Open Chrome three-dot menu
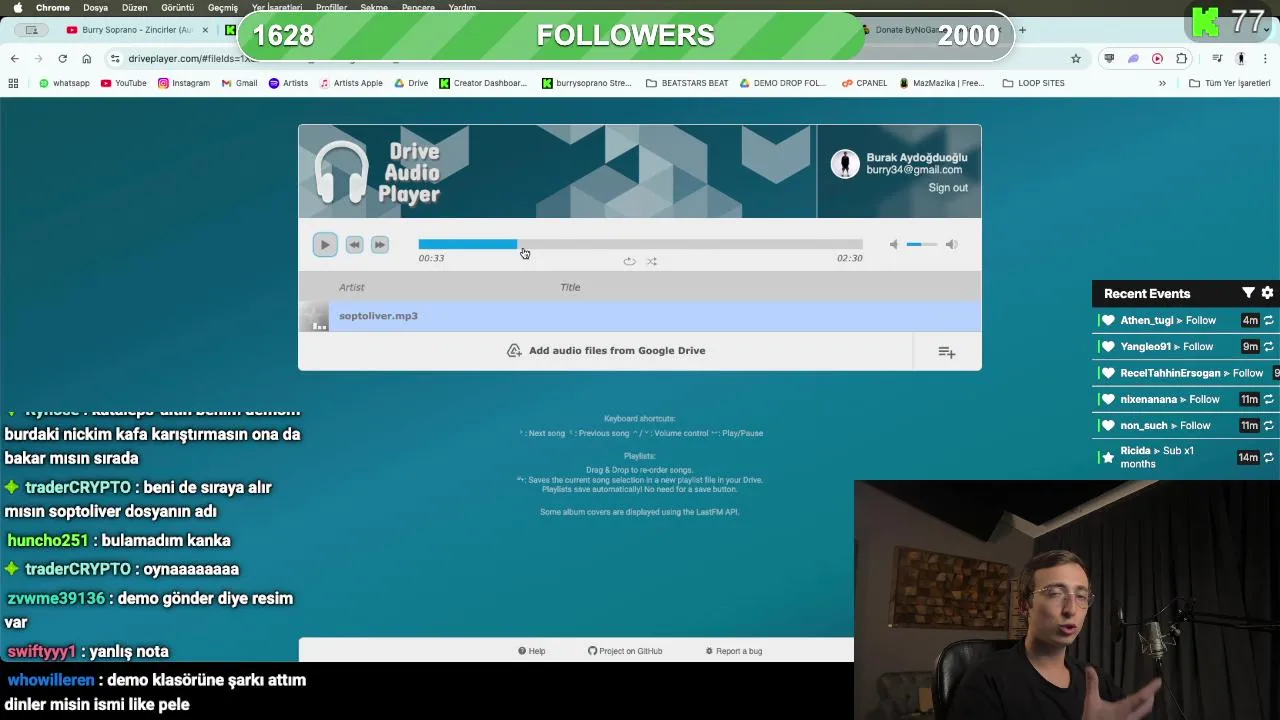Image resolution: width=1280 pixels, height=720 pixels. coord(1265,58)
